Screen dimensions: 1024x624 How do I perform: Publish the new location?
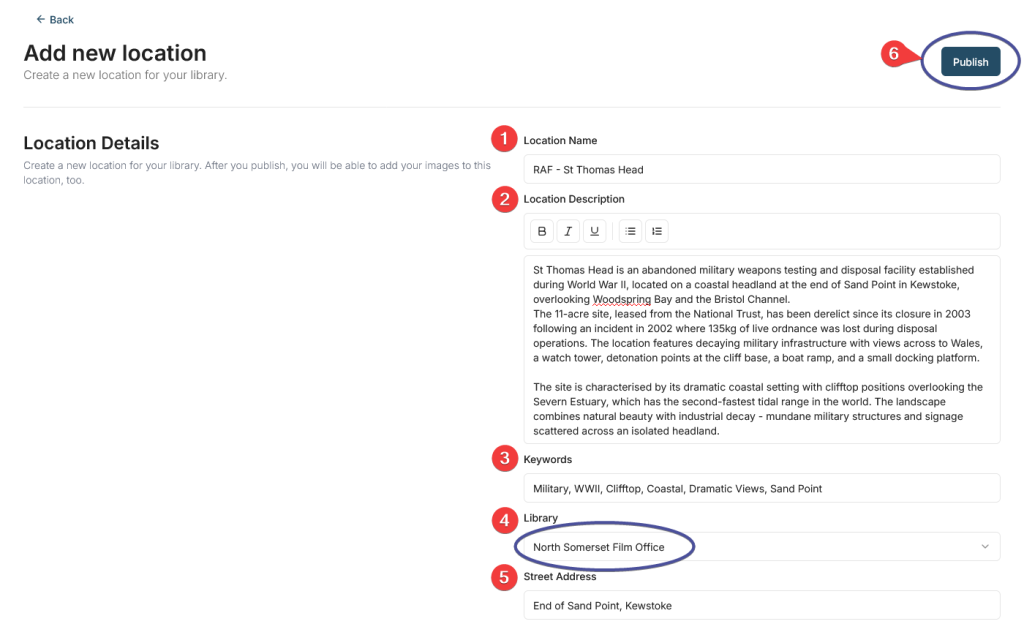[970, 62]
